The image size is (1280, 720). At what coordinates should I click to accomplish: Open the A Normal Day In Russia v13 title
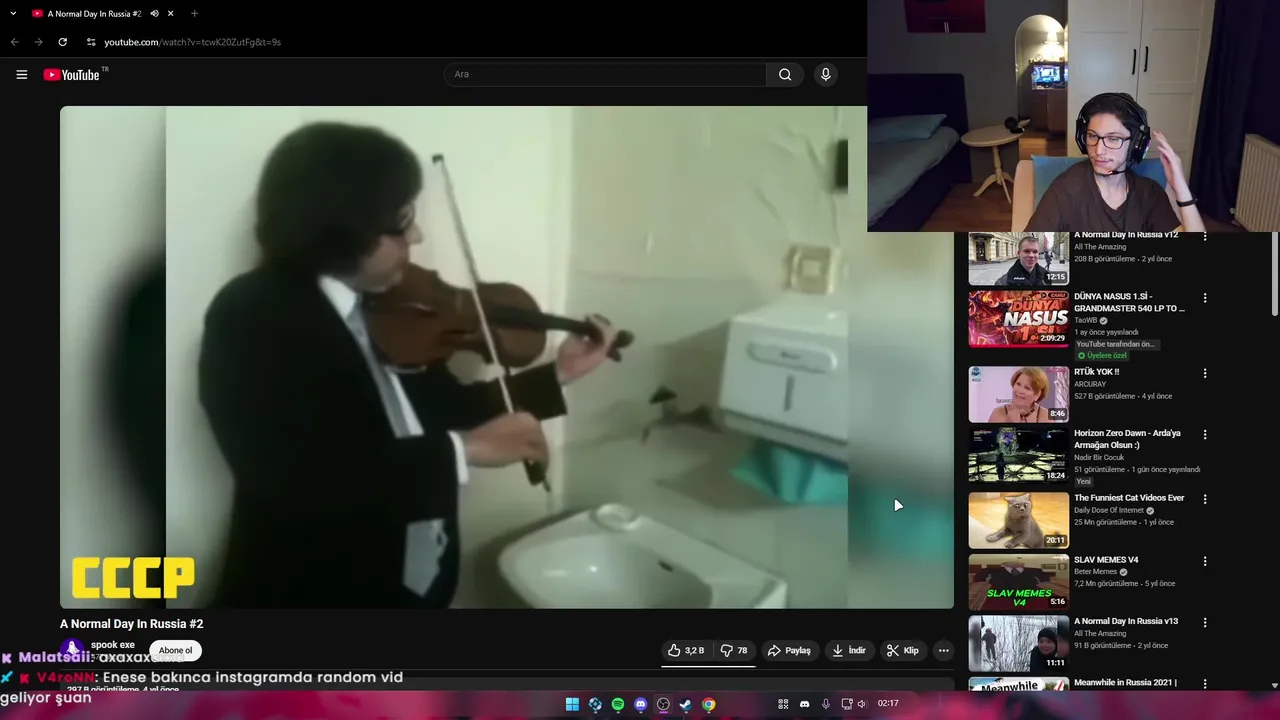click(1126, 621)
